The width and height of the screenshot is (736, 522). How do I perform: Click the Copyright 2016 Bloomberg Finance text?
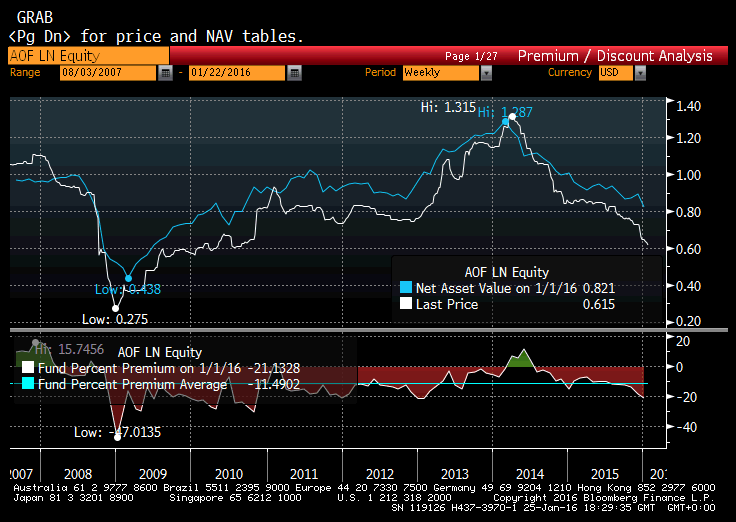[604, 498]
